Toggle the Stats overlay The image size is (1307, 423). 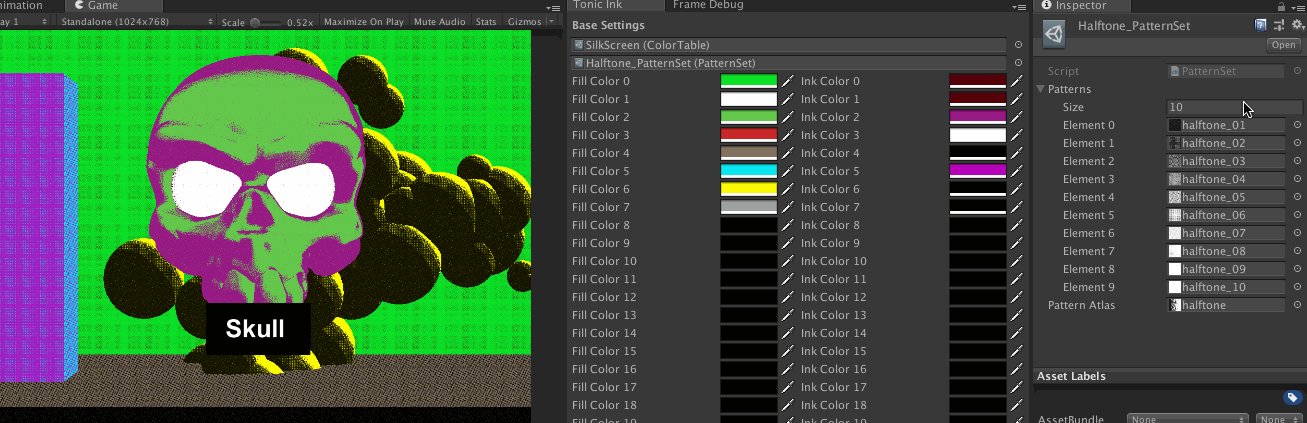[x=485, y=21]
